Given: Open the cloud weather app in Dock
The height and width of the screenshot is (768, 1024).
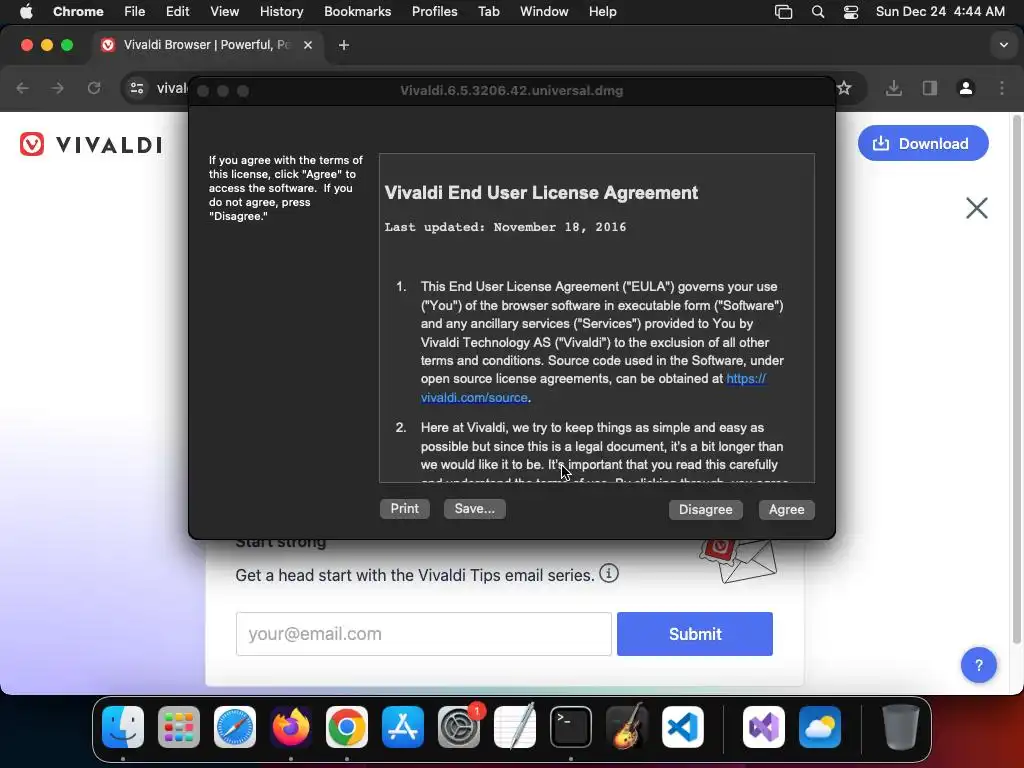Looking at the screenshot, I should (x=820, y=727).
